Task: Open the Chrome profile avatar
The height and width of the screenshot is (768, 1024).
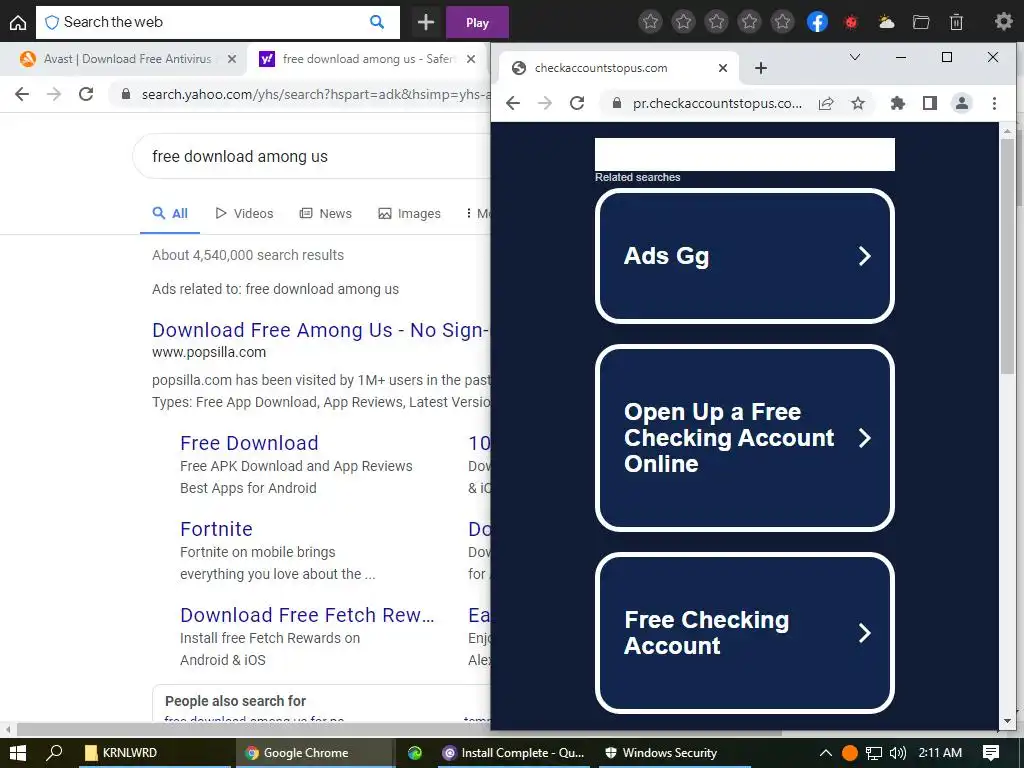Action: tap(962, 103)
